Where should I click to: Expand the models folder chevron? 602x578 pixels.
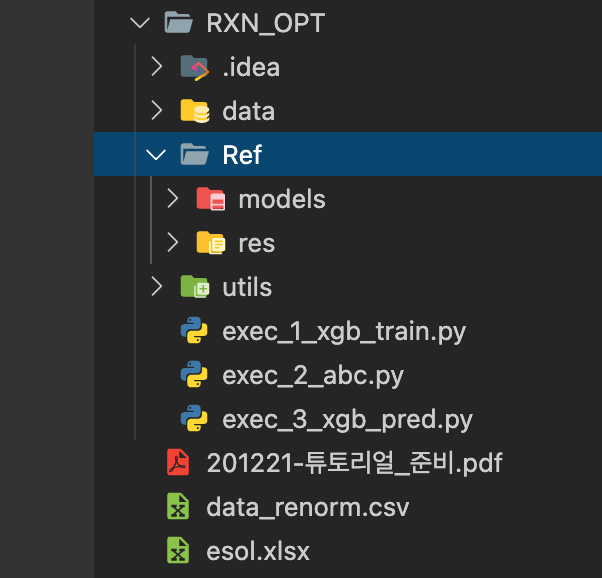[173, 199]
